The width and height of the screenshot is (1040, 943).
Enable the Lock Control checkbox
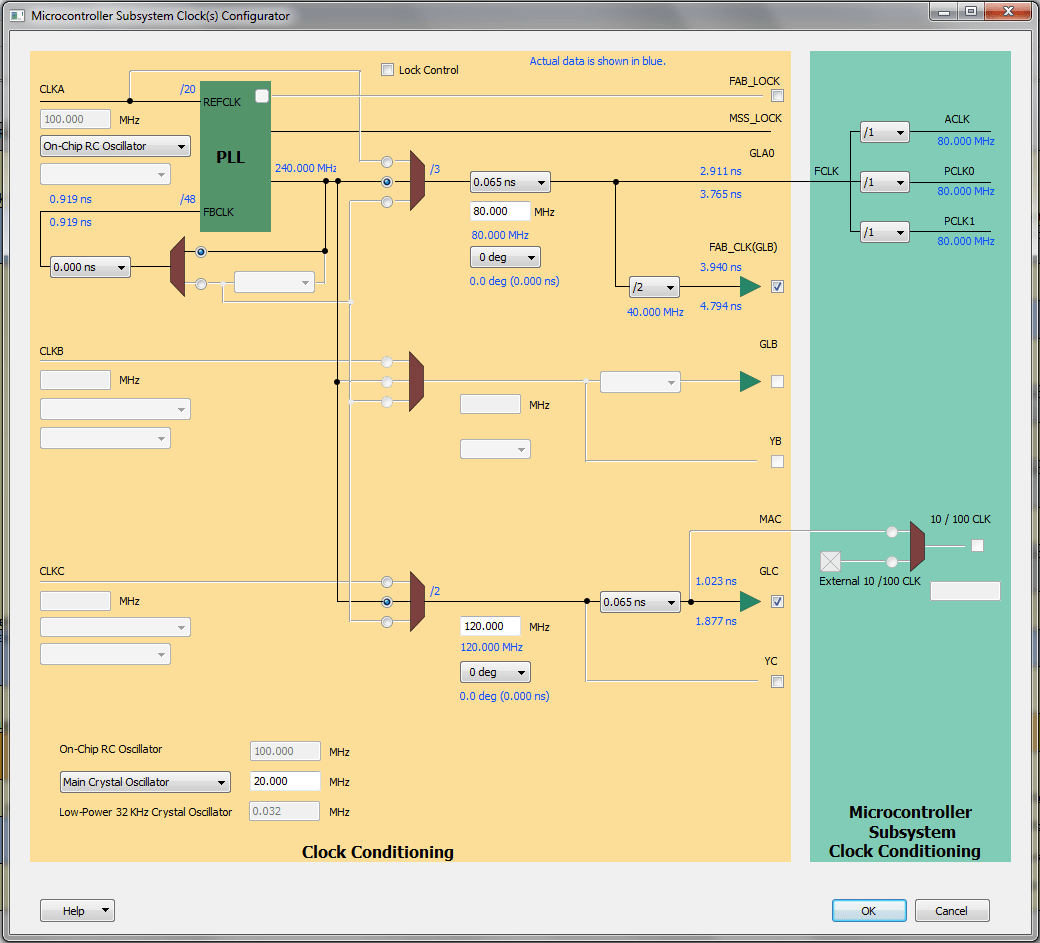[388, 69]
